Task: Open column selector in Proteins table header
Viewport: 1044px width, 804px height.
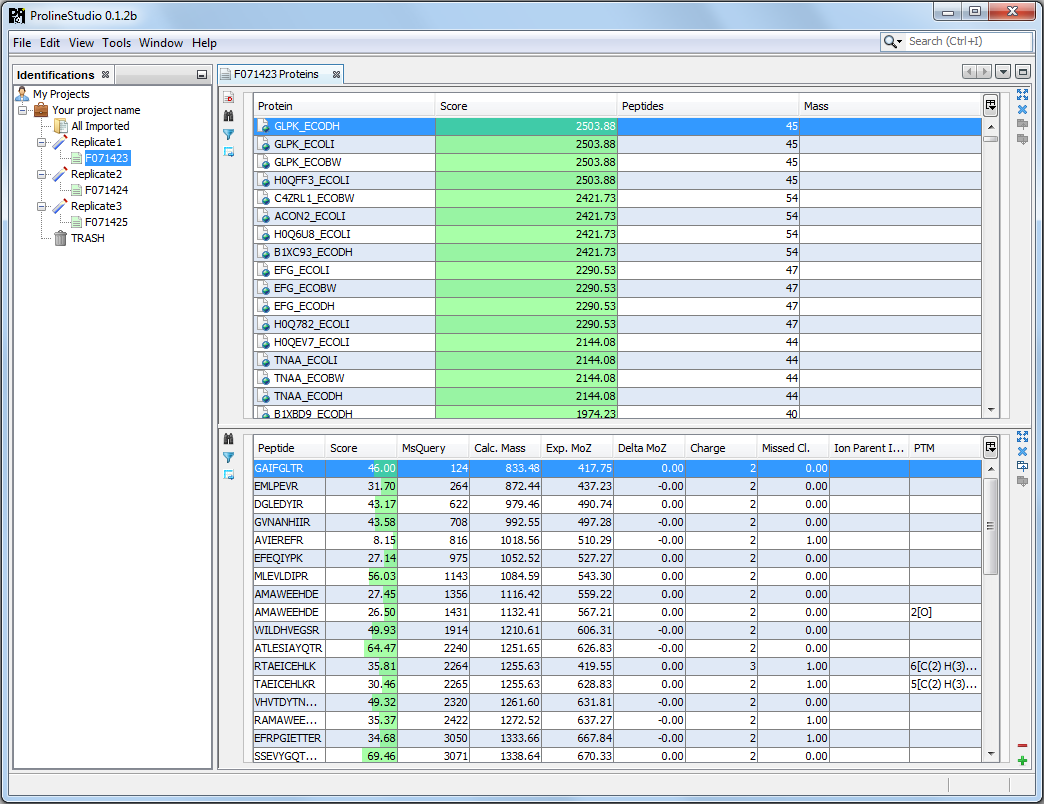Action: pyautogui.click(x=990, y=105)
